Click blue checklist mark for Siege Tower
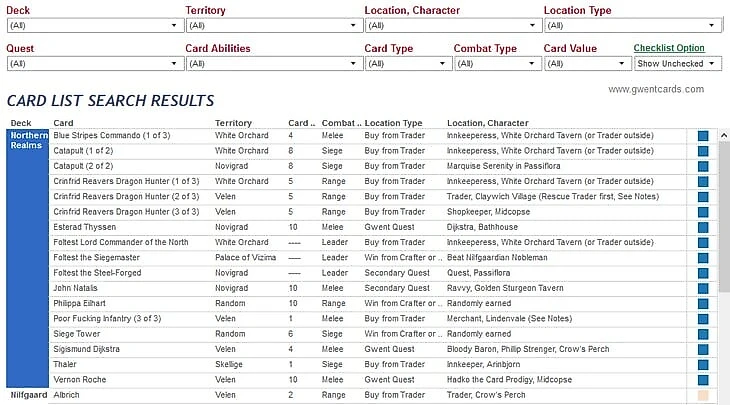 (703, 334)
